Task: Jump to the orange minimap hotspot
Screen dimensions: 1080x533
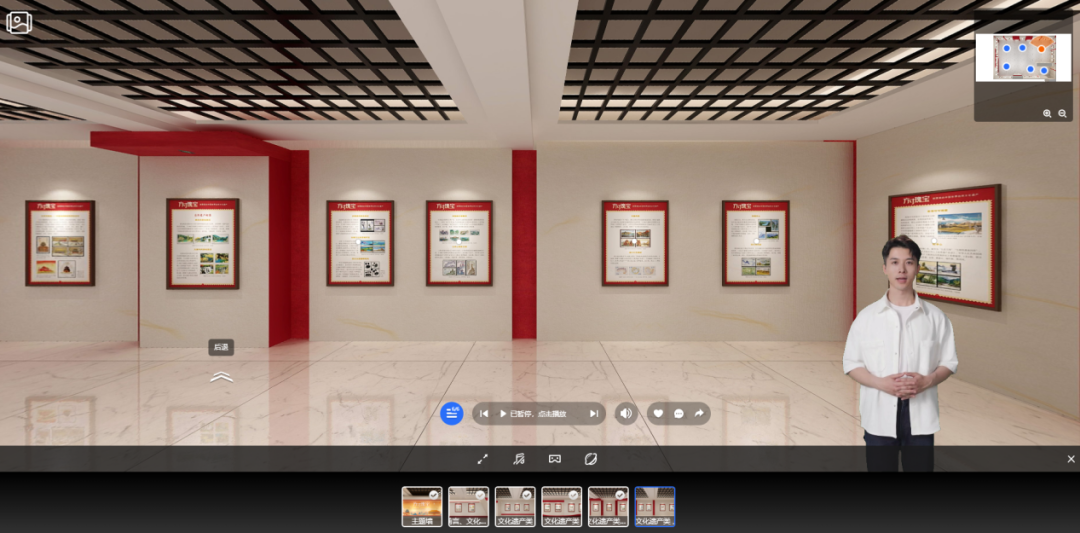Action: point(1041,48)
